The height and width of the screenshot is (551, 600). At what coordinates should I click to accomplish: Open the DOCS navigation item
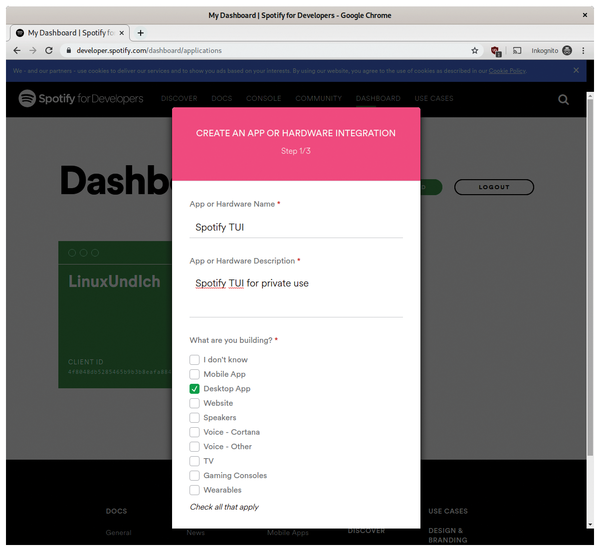[221, 99]
